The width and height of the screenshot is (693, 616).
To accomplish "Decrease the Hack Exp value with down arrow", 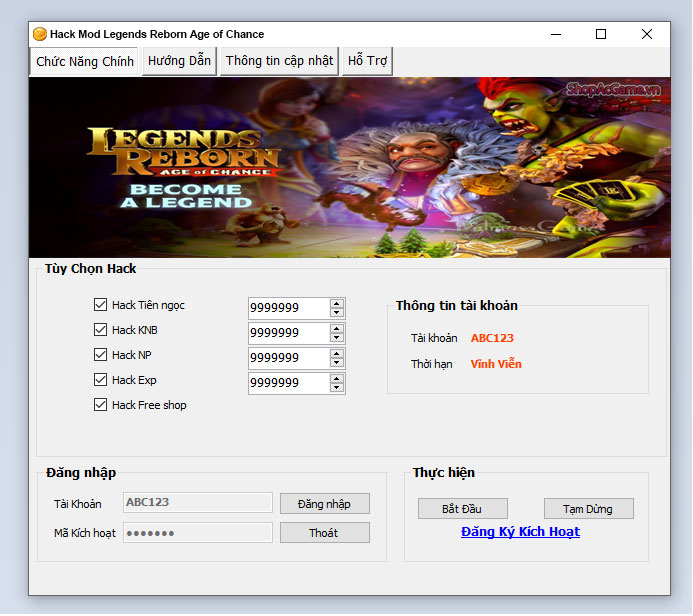I will point(336,388).
